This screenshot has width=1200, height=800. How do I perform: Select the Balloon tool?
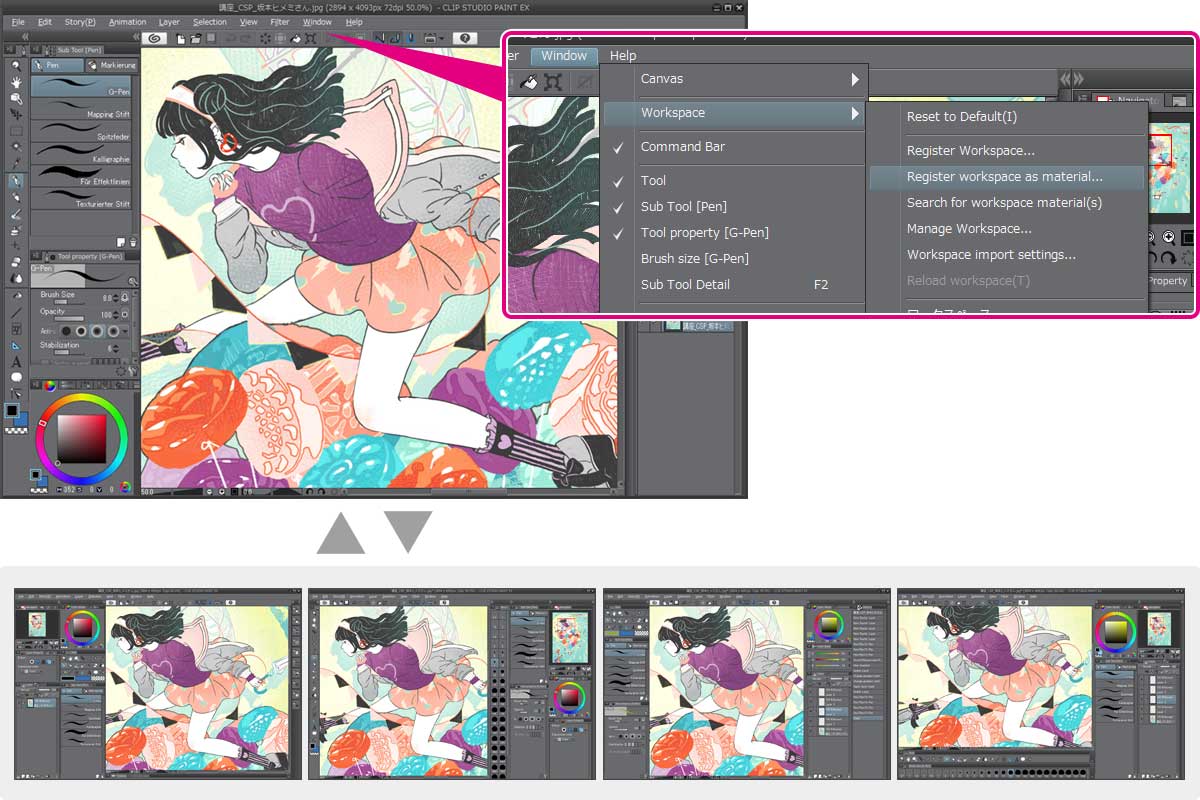tap(16, 377)
